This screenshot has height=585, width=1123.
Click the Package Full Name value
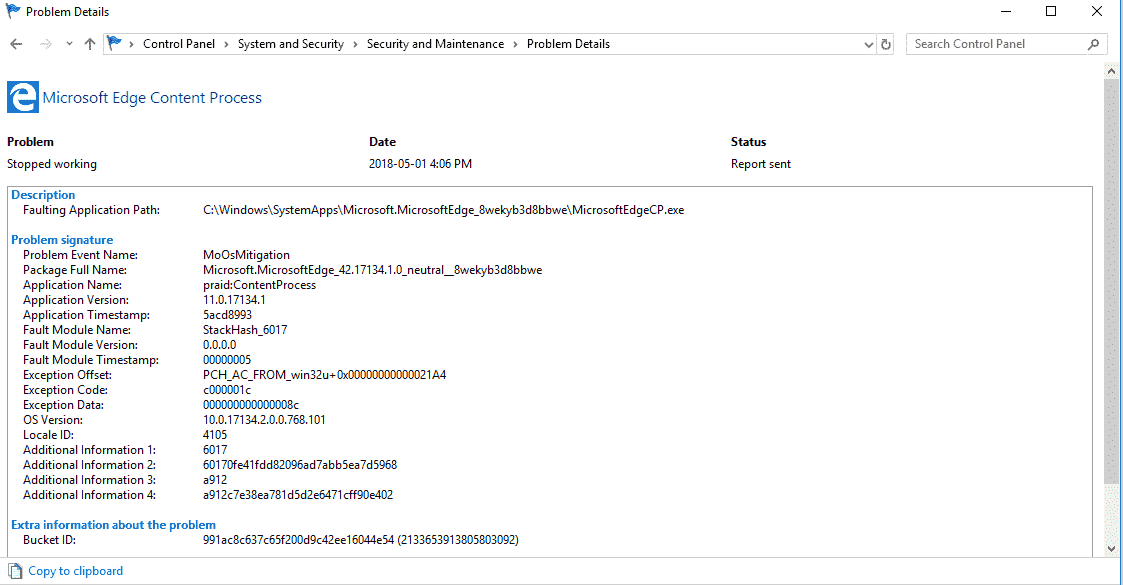click(372, 270)
